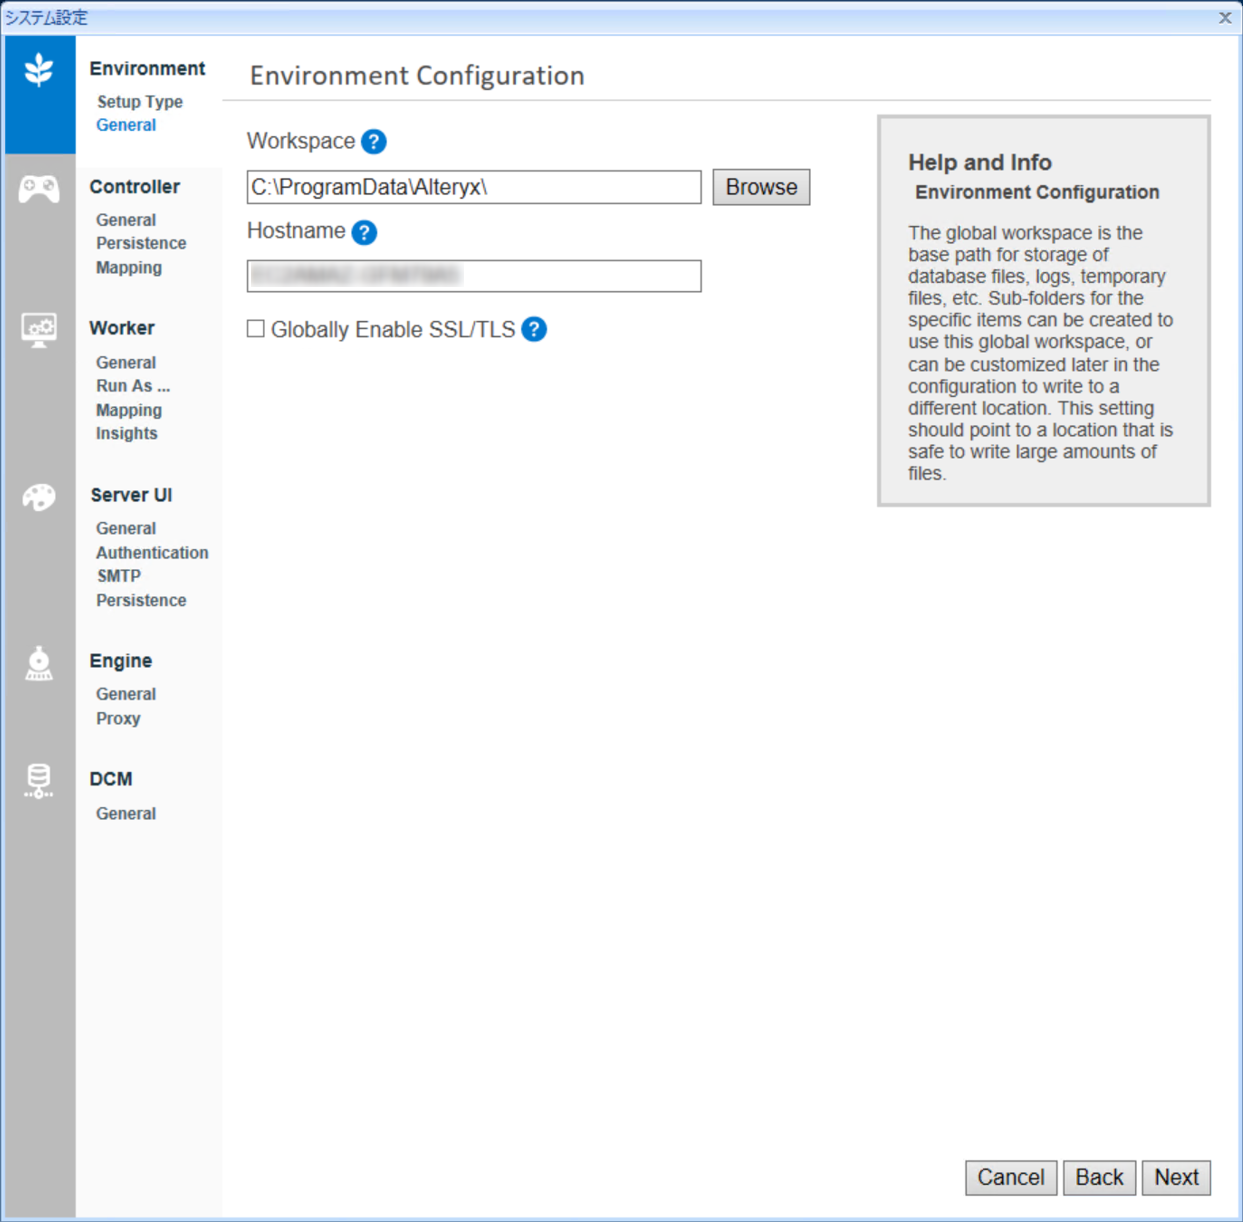Click the Workspace path input field
The width and height of the screenshot is (1243, 1222).
(x=473, y=187)
